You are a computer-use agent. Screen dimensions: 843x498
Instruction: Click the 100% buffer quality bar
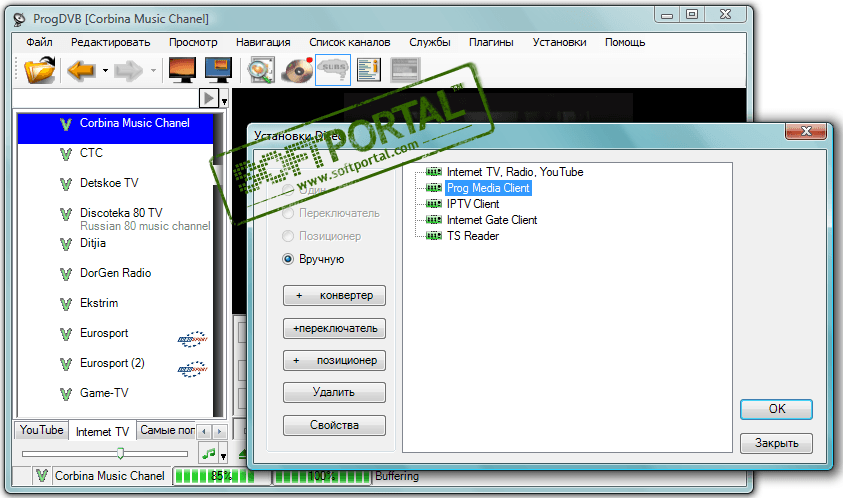[322, 476]
